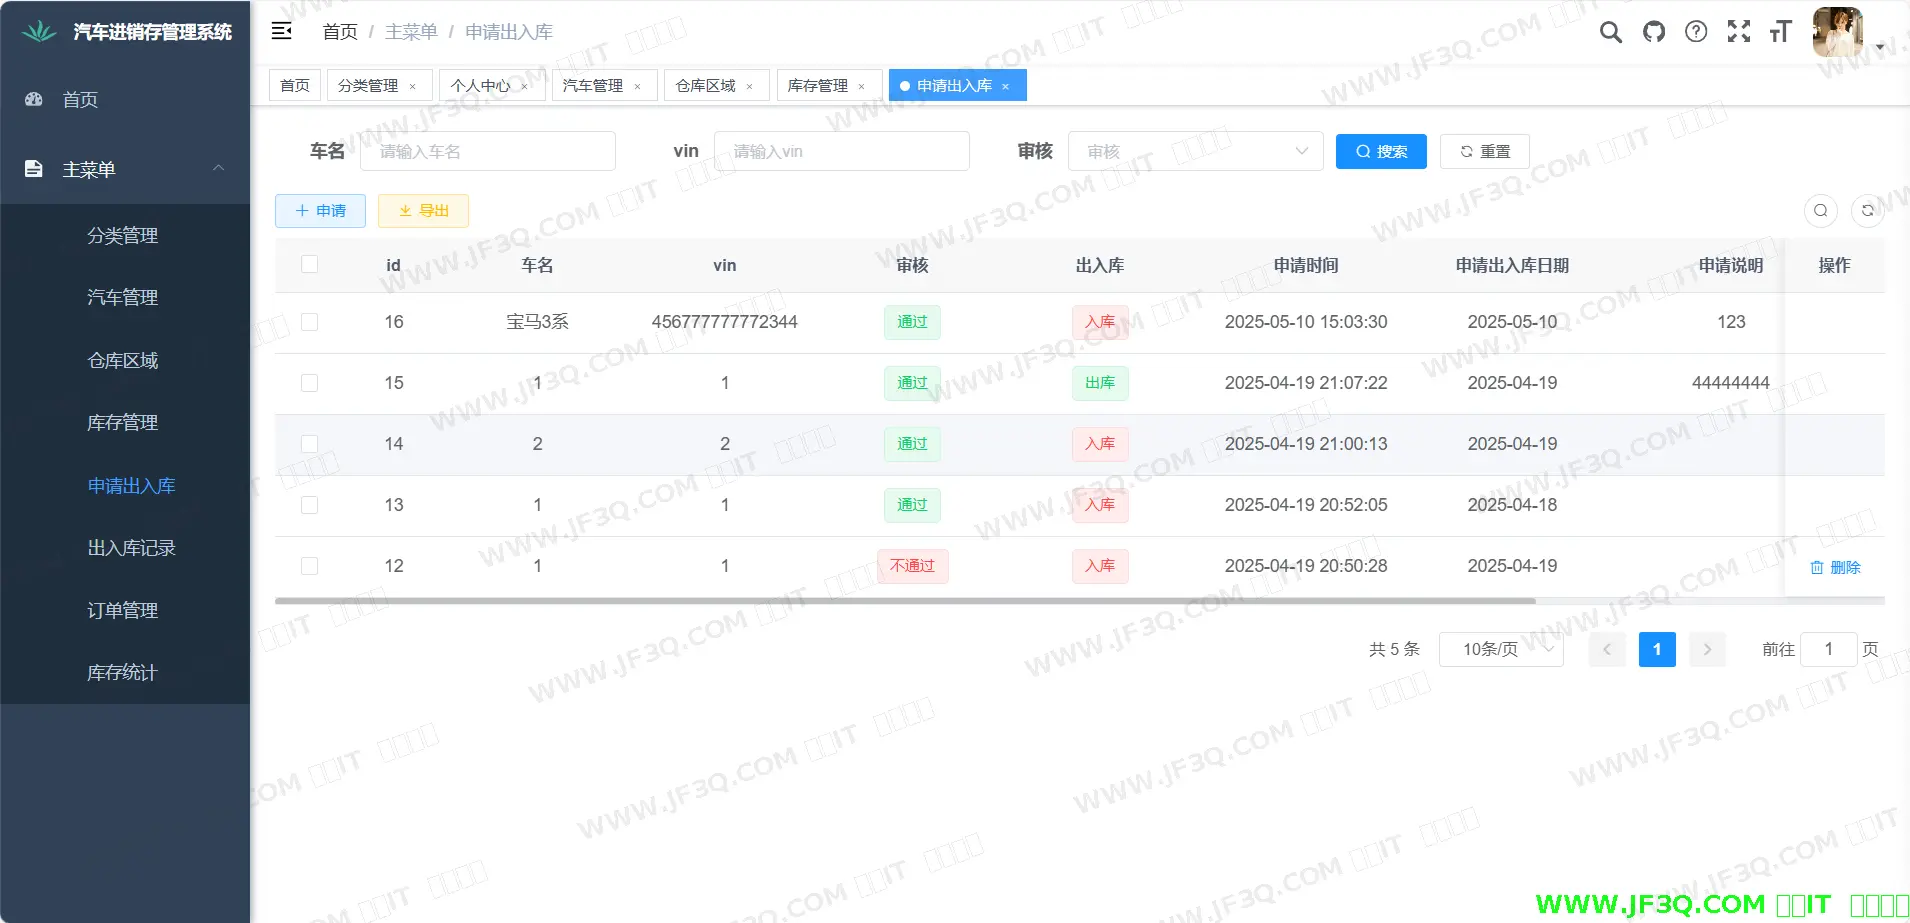Select the checkbox for row id 16

(x=310, y=322)
